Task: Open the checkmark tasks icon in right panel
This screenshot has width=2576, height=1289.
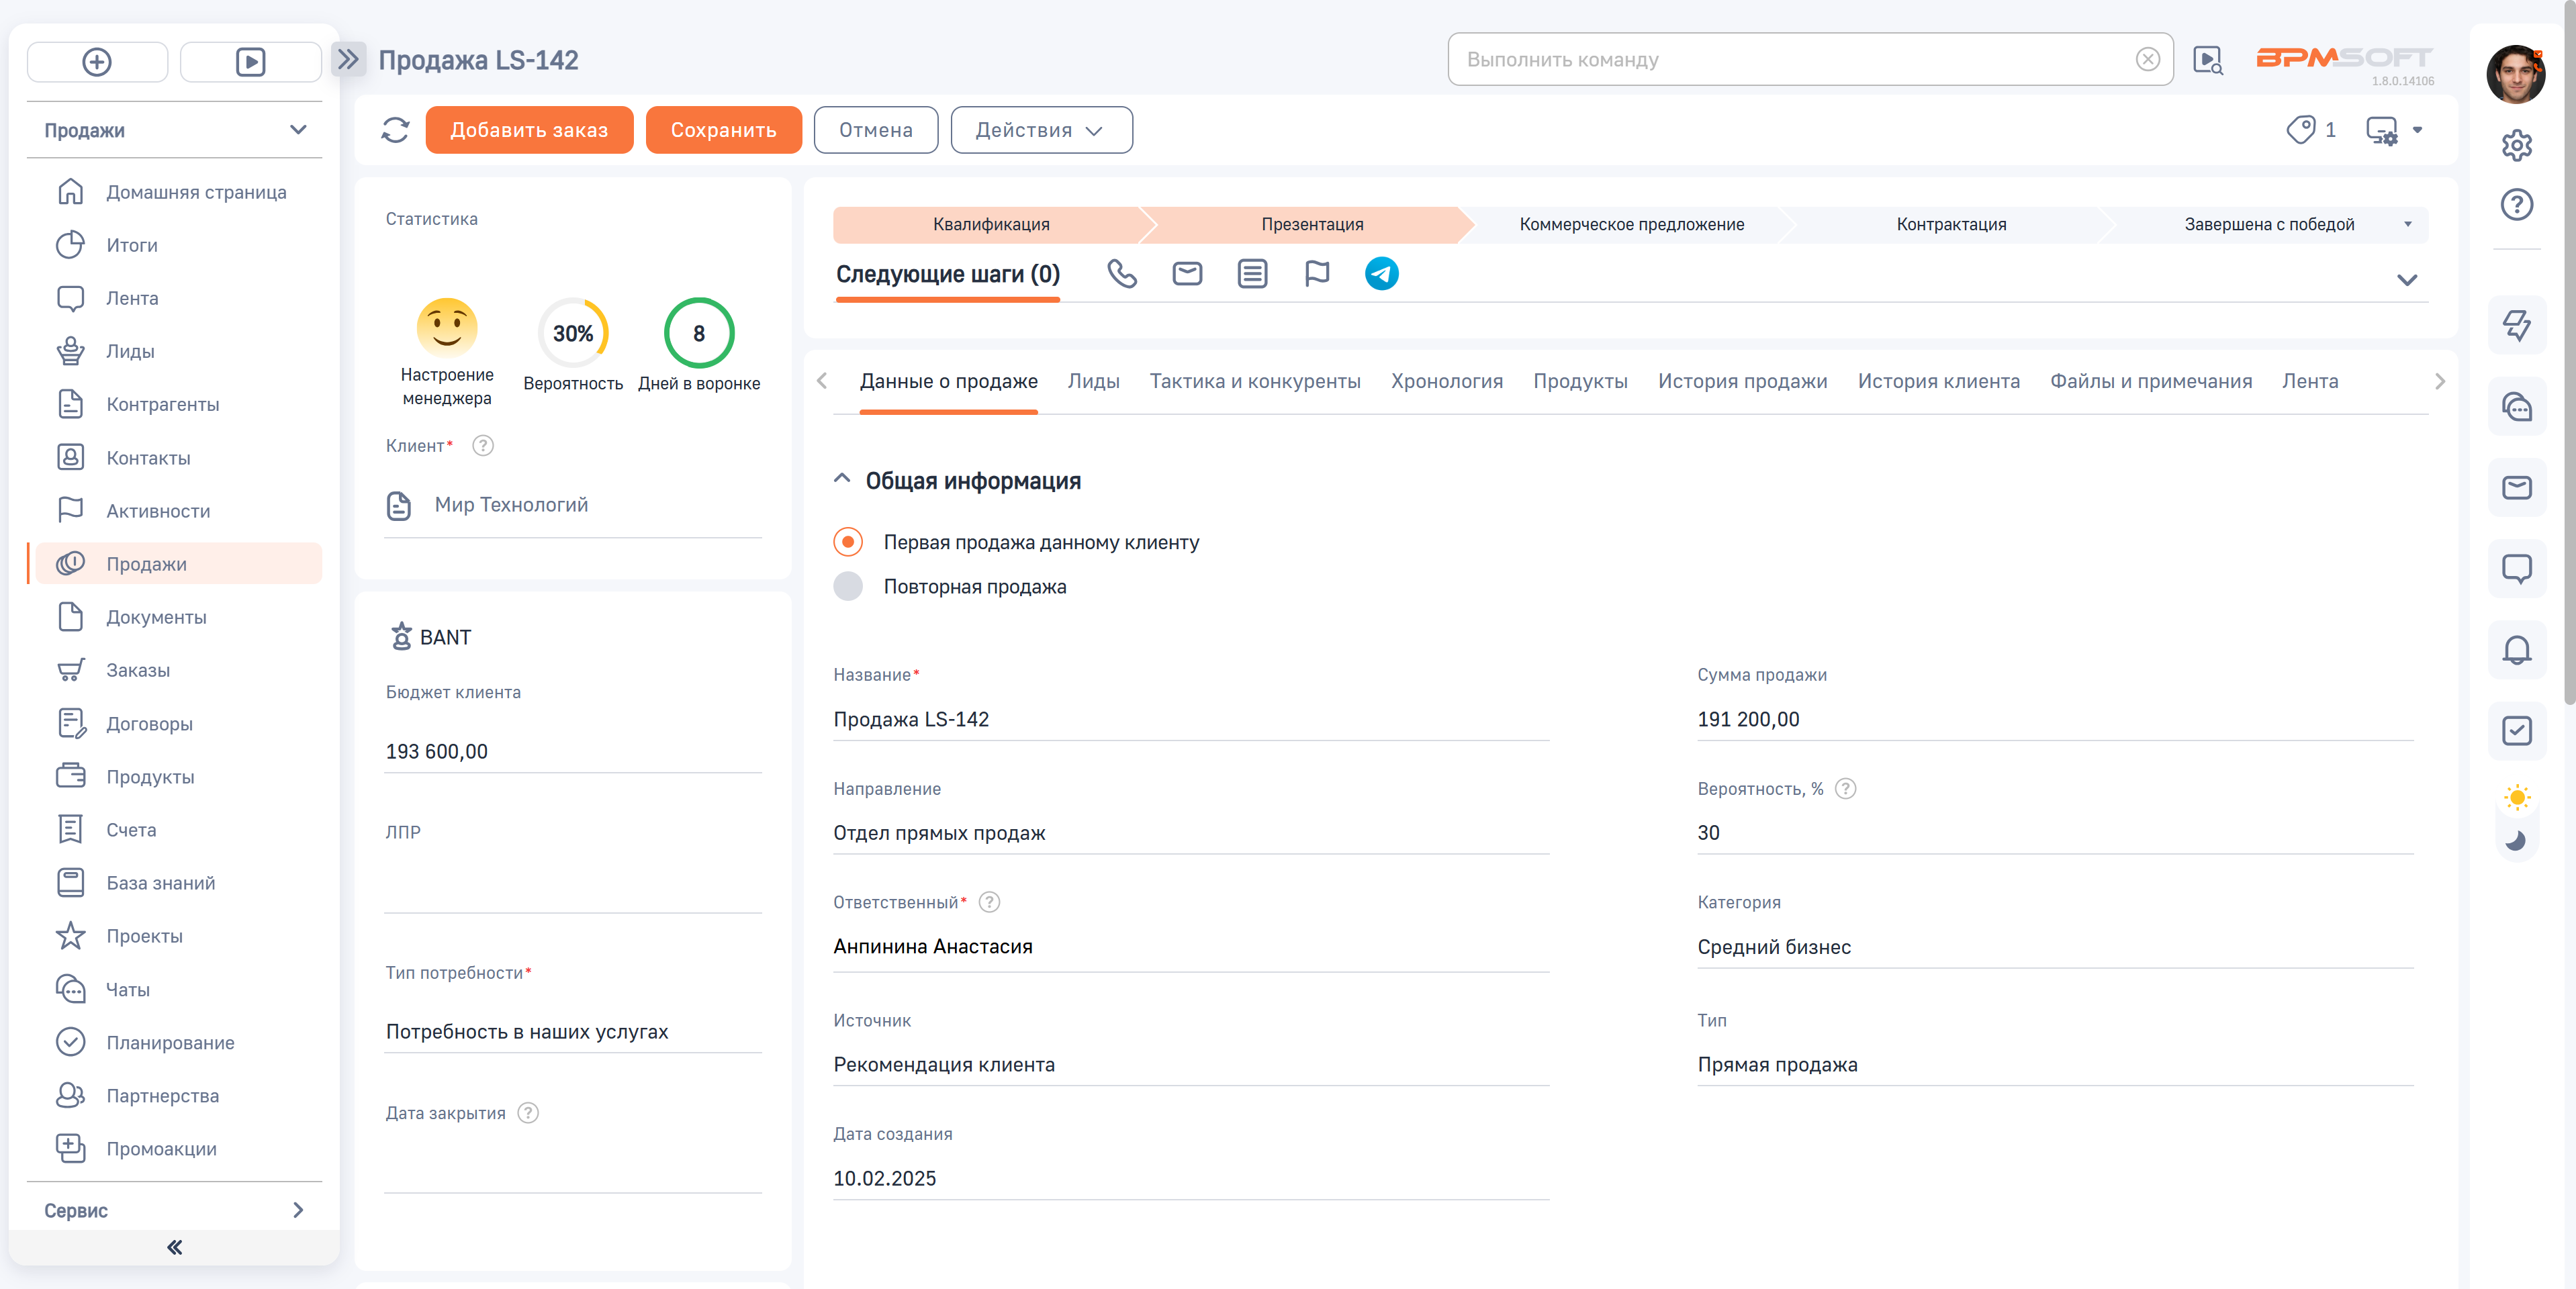Action: pos(2516,732)
